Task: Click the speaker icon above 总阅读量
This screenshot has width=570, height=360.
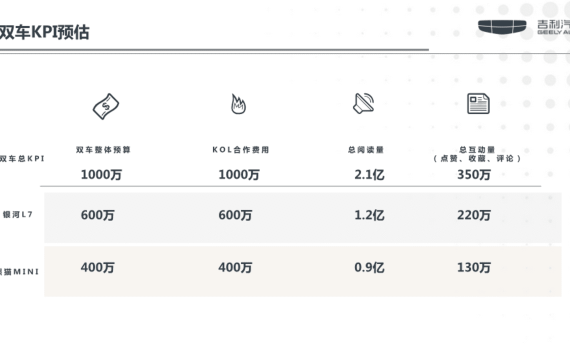Action: (x=364, y=103)
